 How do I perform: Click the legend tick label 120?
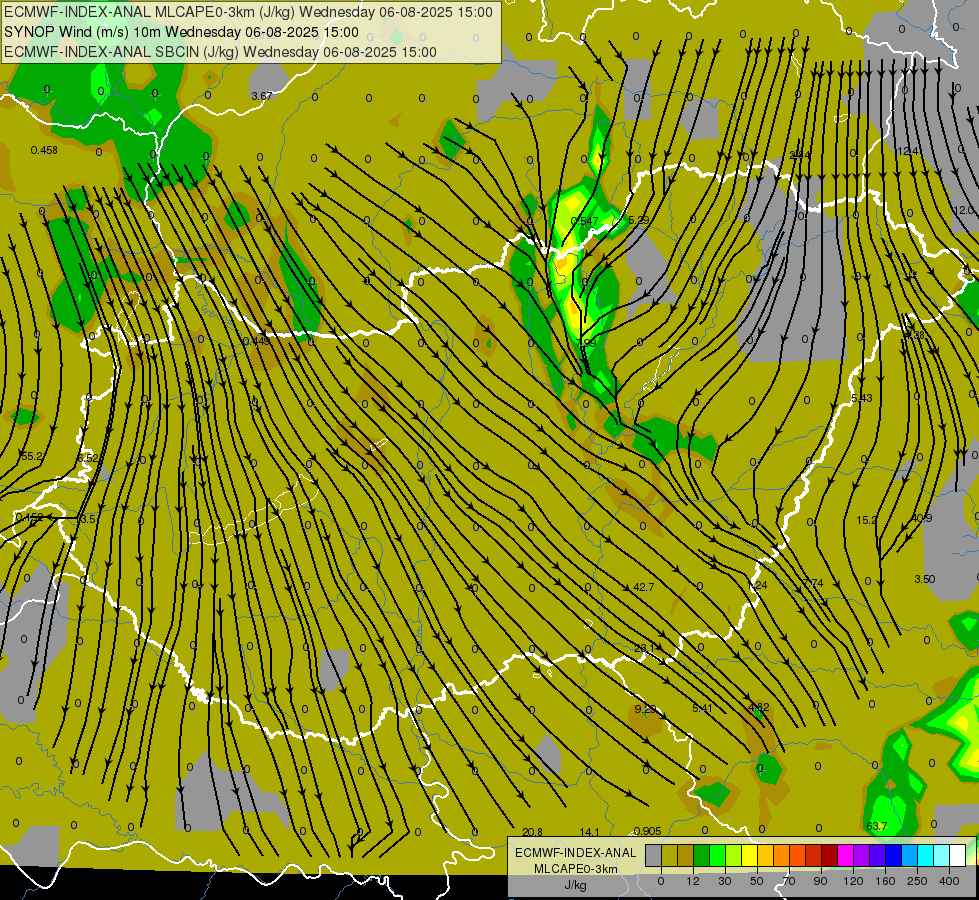(x=854, y=881)
